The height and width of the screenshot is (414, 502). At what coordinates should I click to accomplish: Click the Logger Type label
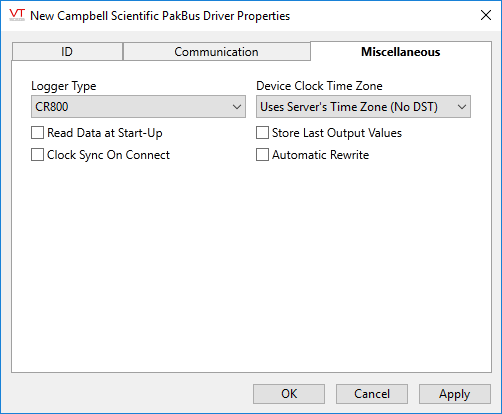64,86
